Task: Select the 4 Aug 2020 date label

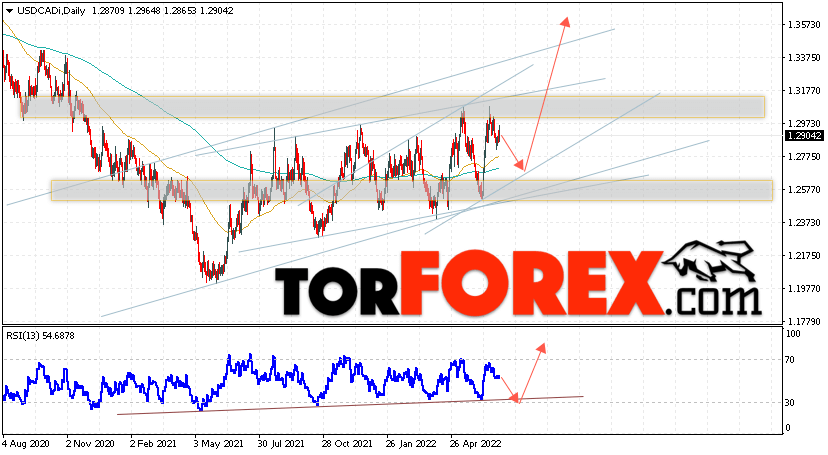Action: point(25,444)
